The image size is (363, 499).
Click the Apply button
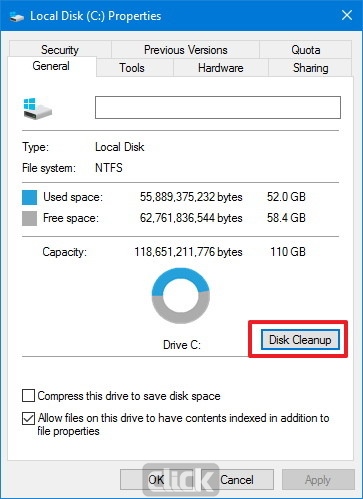coord(318,480)
